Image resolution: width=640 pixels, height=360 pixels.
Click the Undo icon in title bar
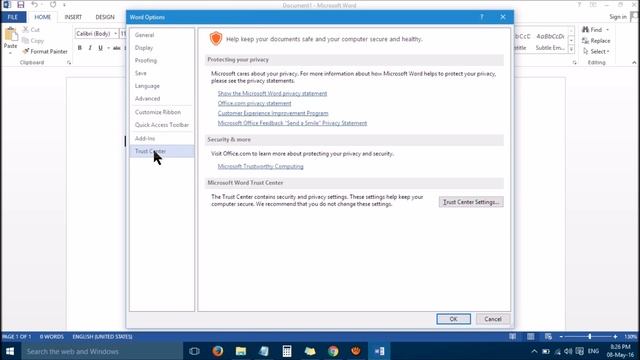[x=35, y=5]
